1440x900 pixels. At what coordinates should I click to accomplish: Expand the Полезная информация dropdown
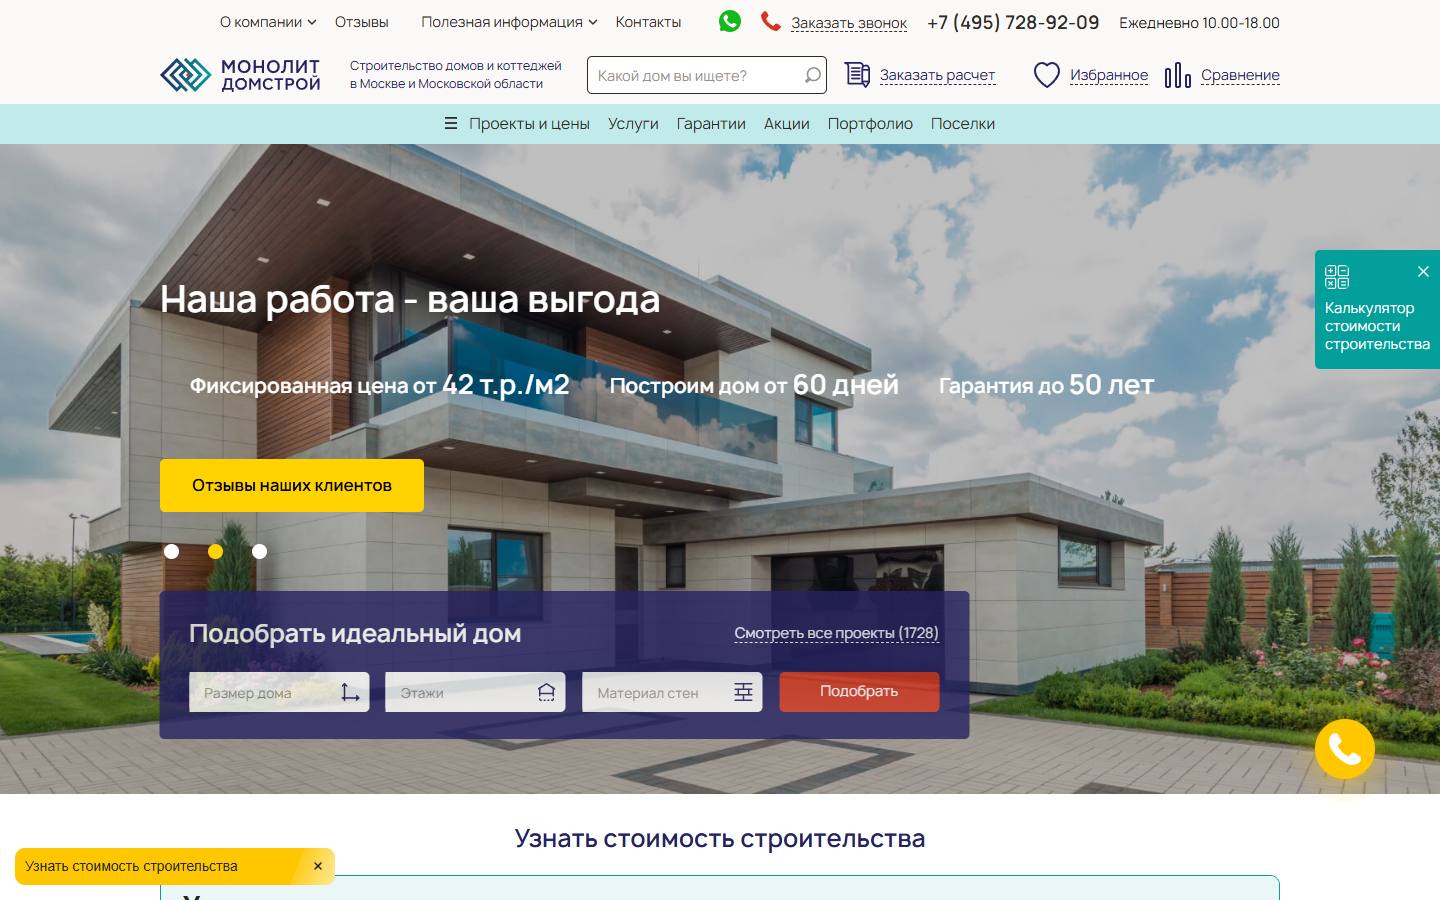(x=509, y=22)
